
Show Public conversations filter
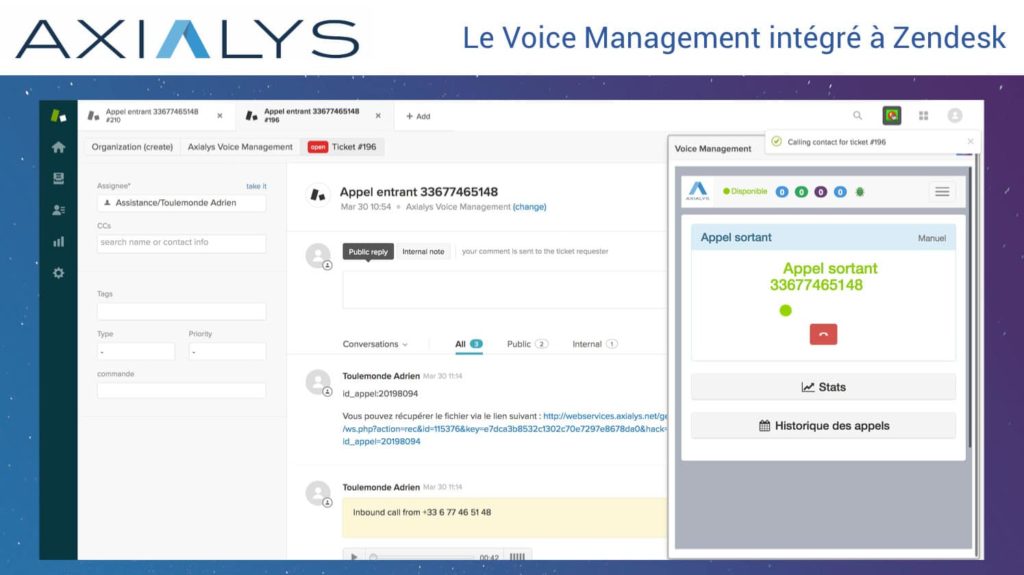point(527,344)
